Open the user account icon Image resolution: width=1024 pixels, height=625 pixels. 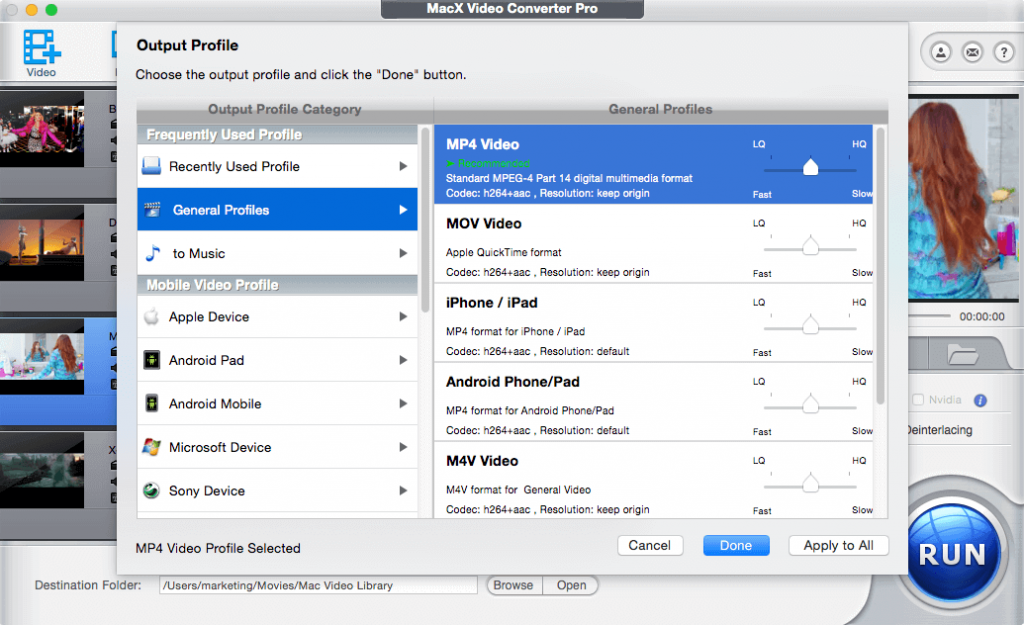(x=940, y=52)
